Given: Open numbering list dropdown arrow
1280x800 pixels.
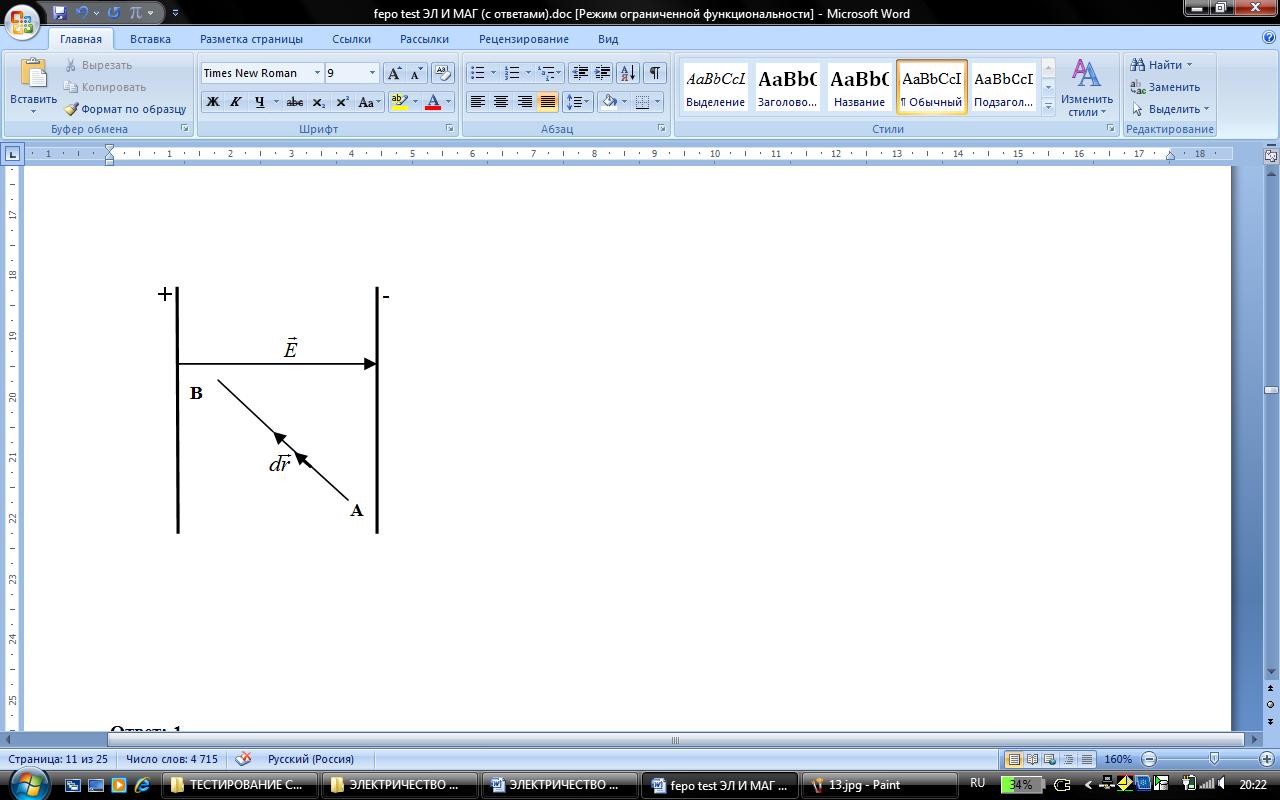Looking at the screenshot, I should [528, 73].
